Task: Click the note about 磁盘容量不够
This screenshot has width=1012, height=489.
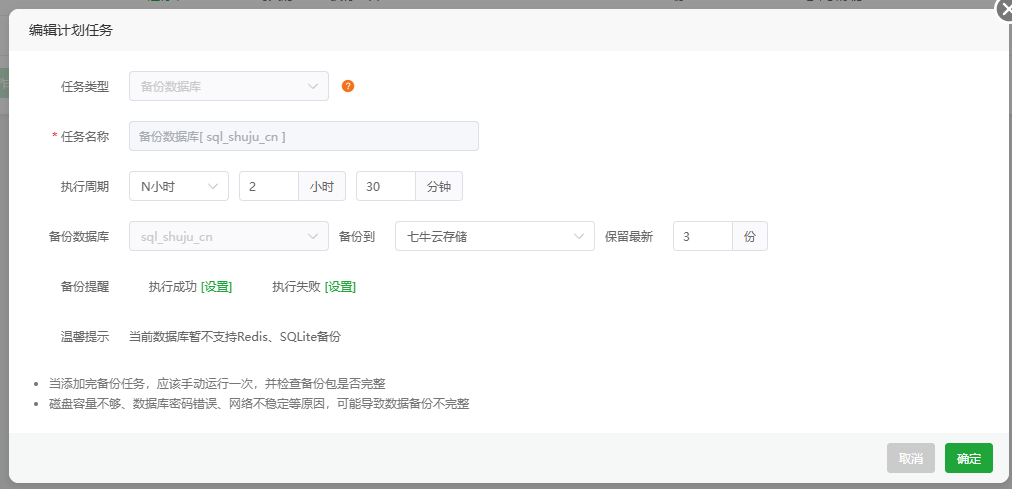Action: [x=259, y=404]
